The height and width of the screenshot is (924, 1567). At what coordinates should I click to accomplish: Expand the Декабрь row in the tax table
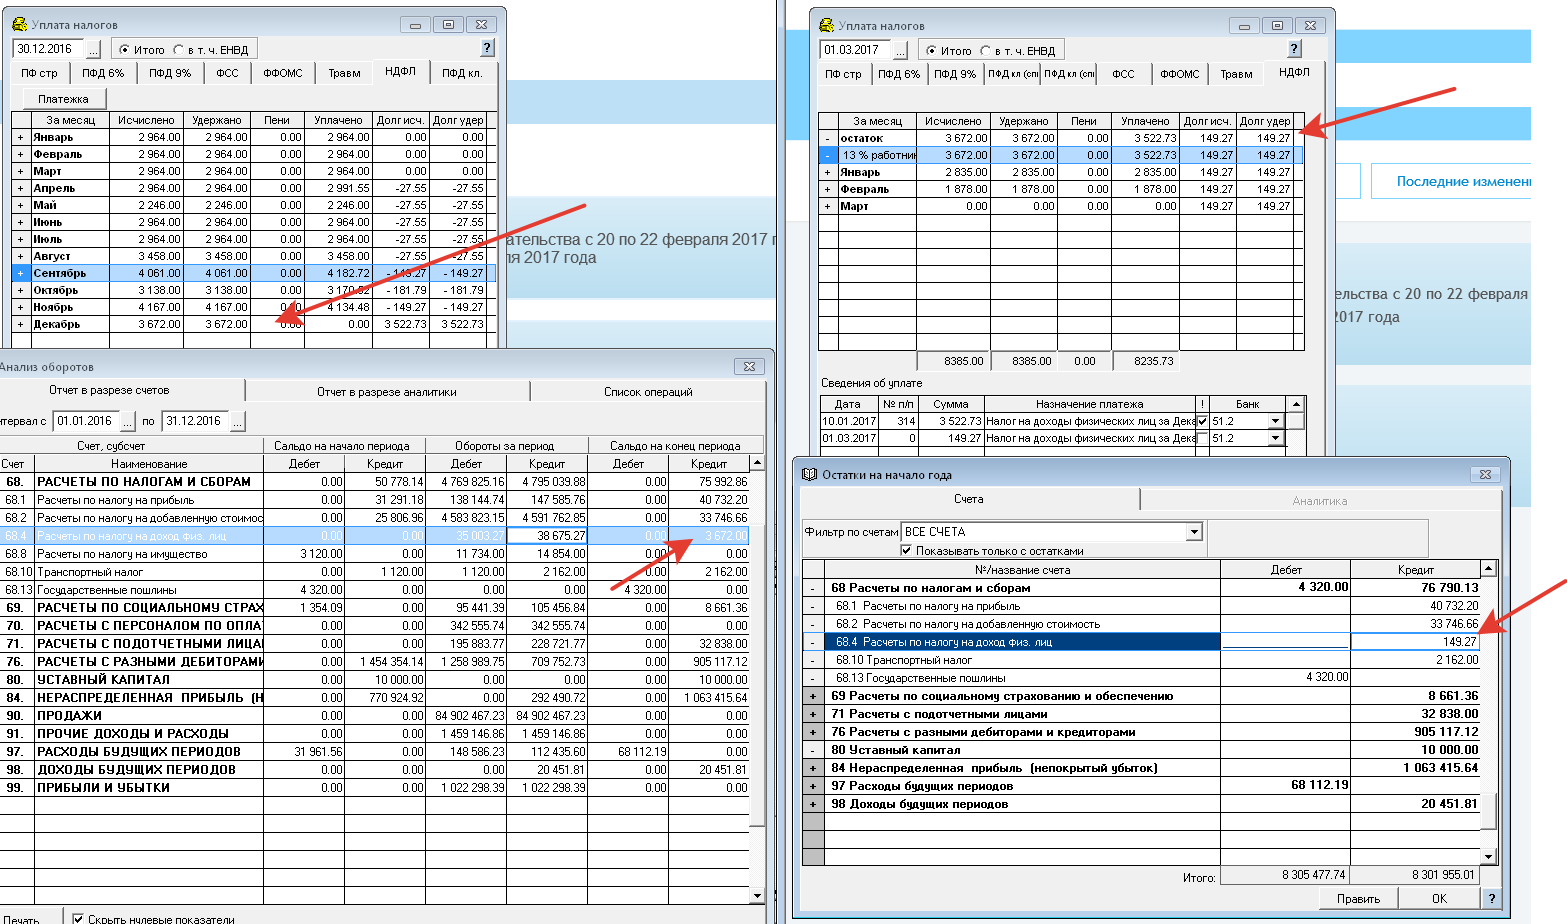coord(20,324)
